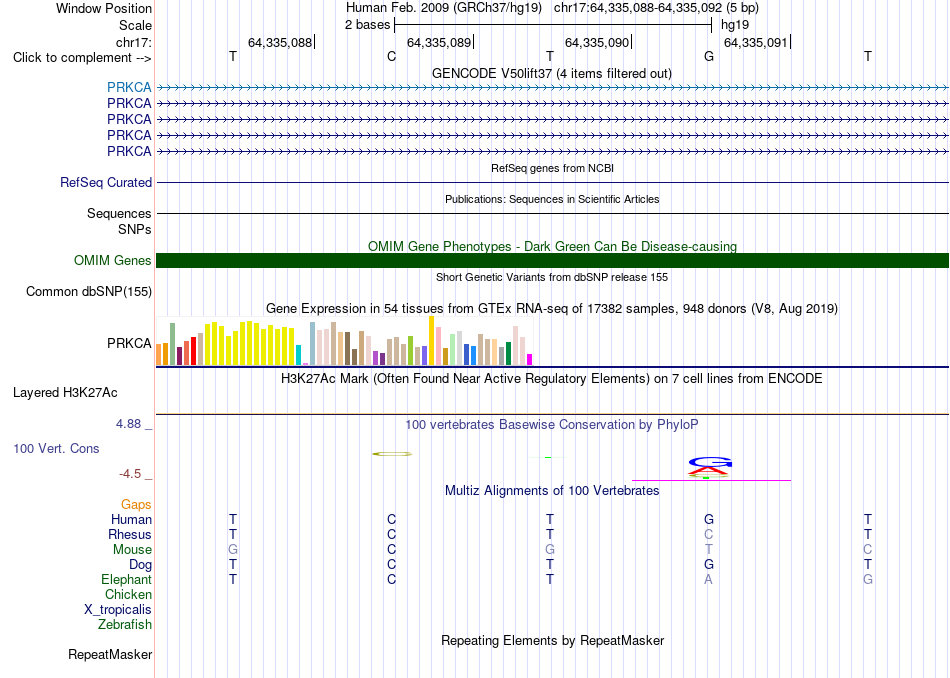This screenshot has height=678, width=950.
Task: Click the T base in the Mouse alignment row
Action: [709, 550]
